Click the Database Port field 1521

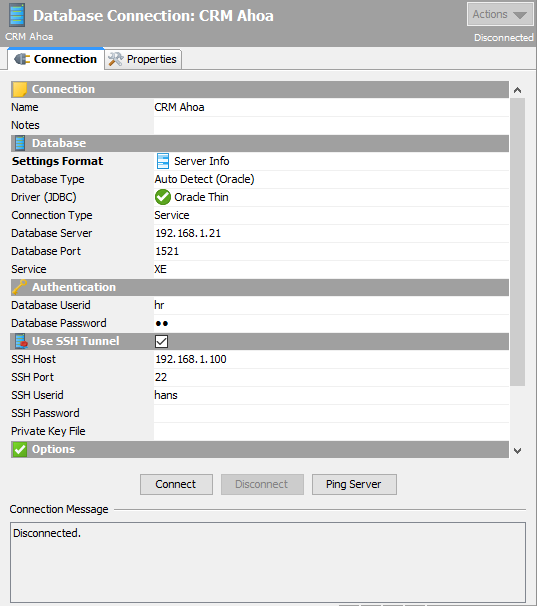coord(331,251)
